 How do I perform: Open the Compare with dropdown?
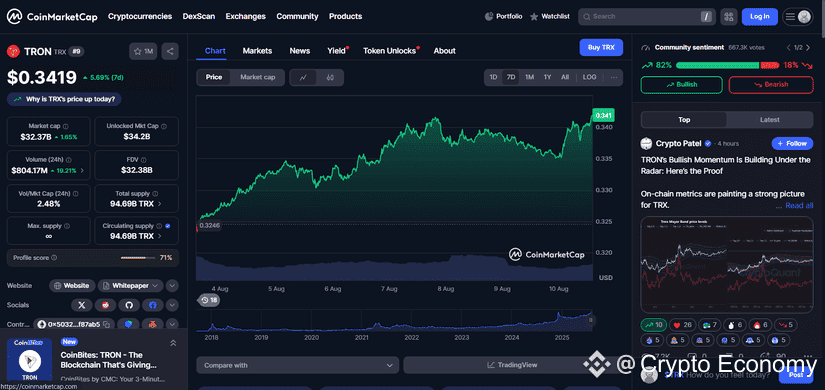coord(297,365)
